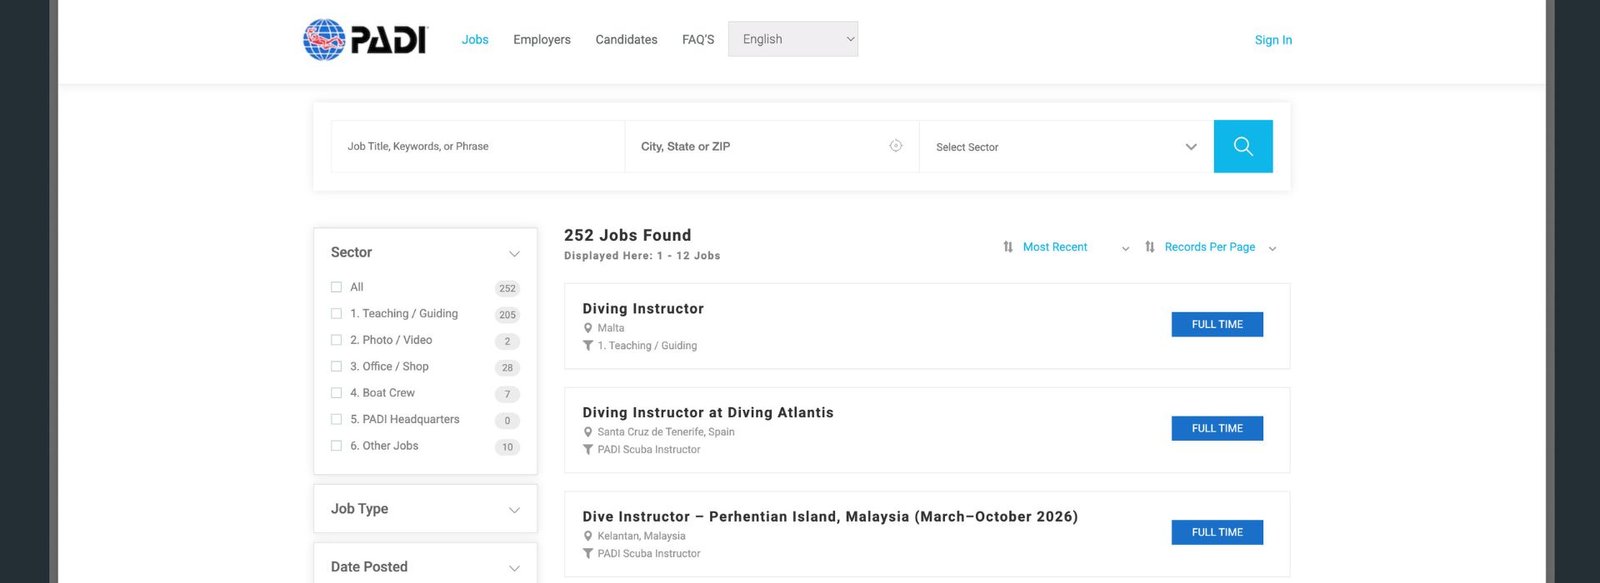Click the location pin beside Kelantan, Malaysia
1600x583 pixels.
[x=588, y=536]
